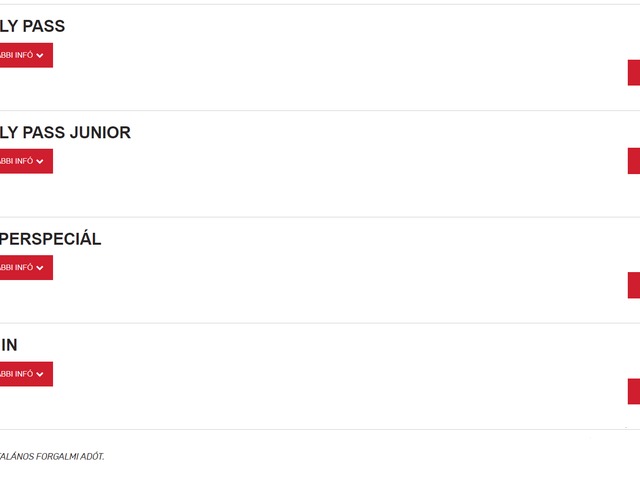Image resolution: width=640 pixels, height=480 pixels.
Task: Expand the info button under LY PASS JUNIOR
Action: pos(26,161)
